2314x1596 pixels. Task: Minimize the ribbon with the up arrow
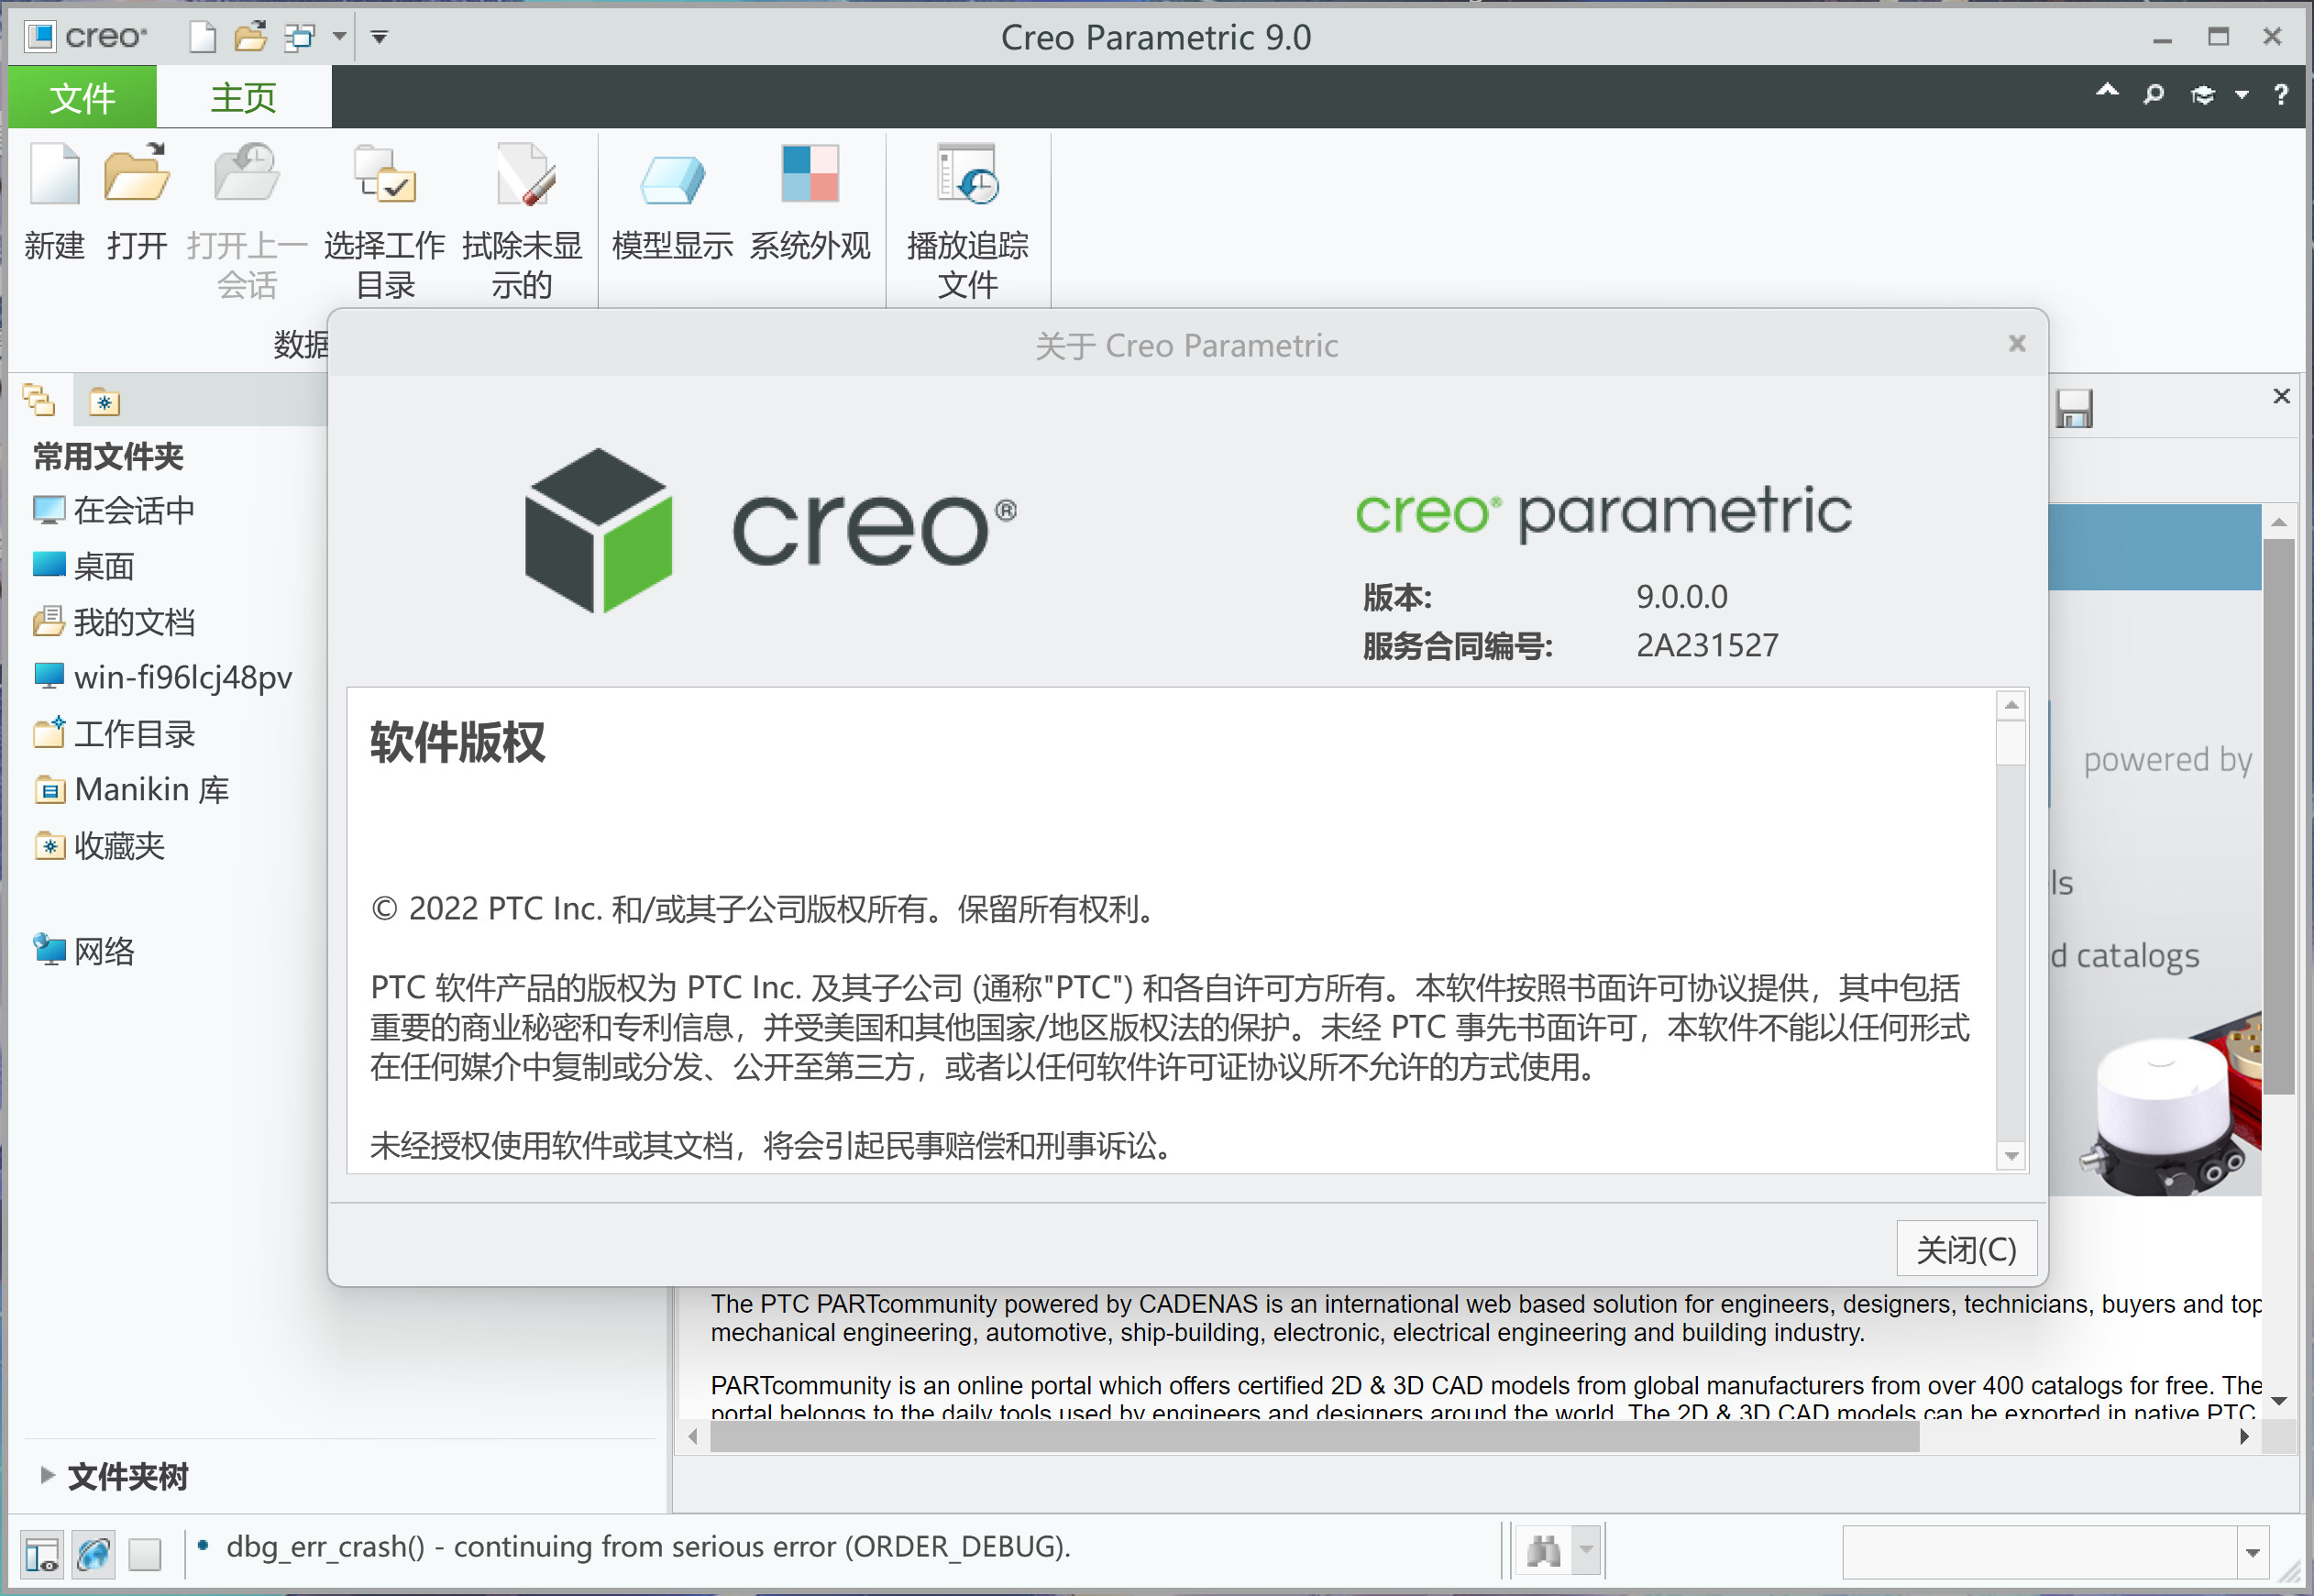tap(2107, 92)
